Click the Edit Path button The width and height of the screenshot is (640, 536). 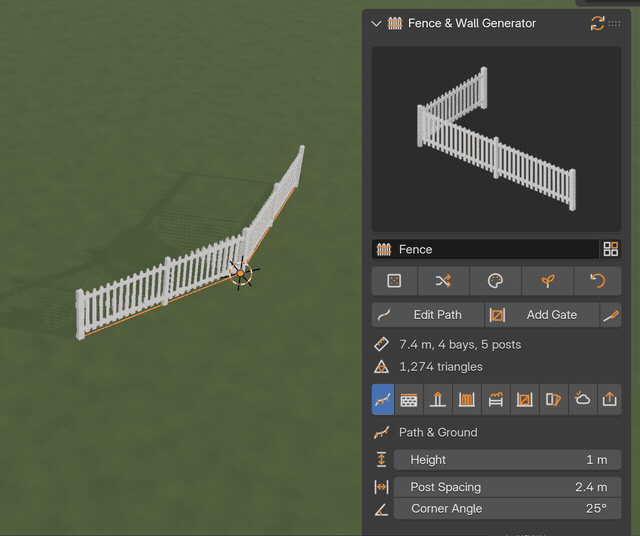(x=428, y=315)
